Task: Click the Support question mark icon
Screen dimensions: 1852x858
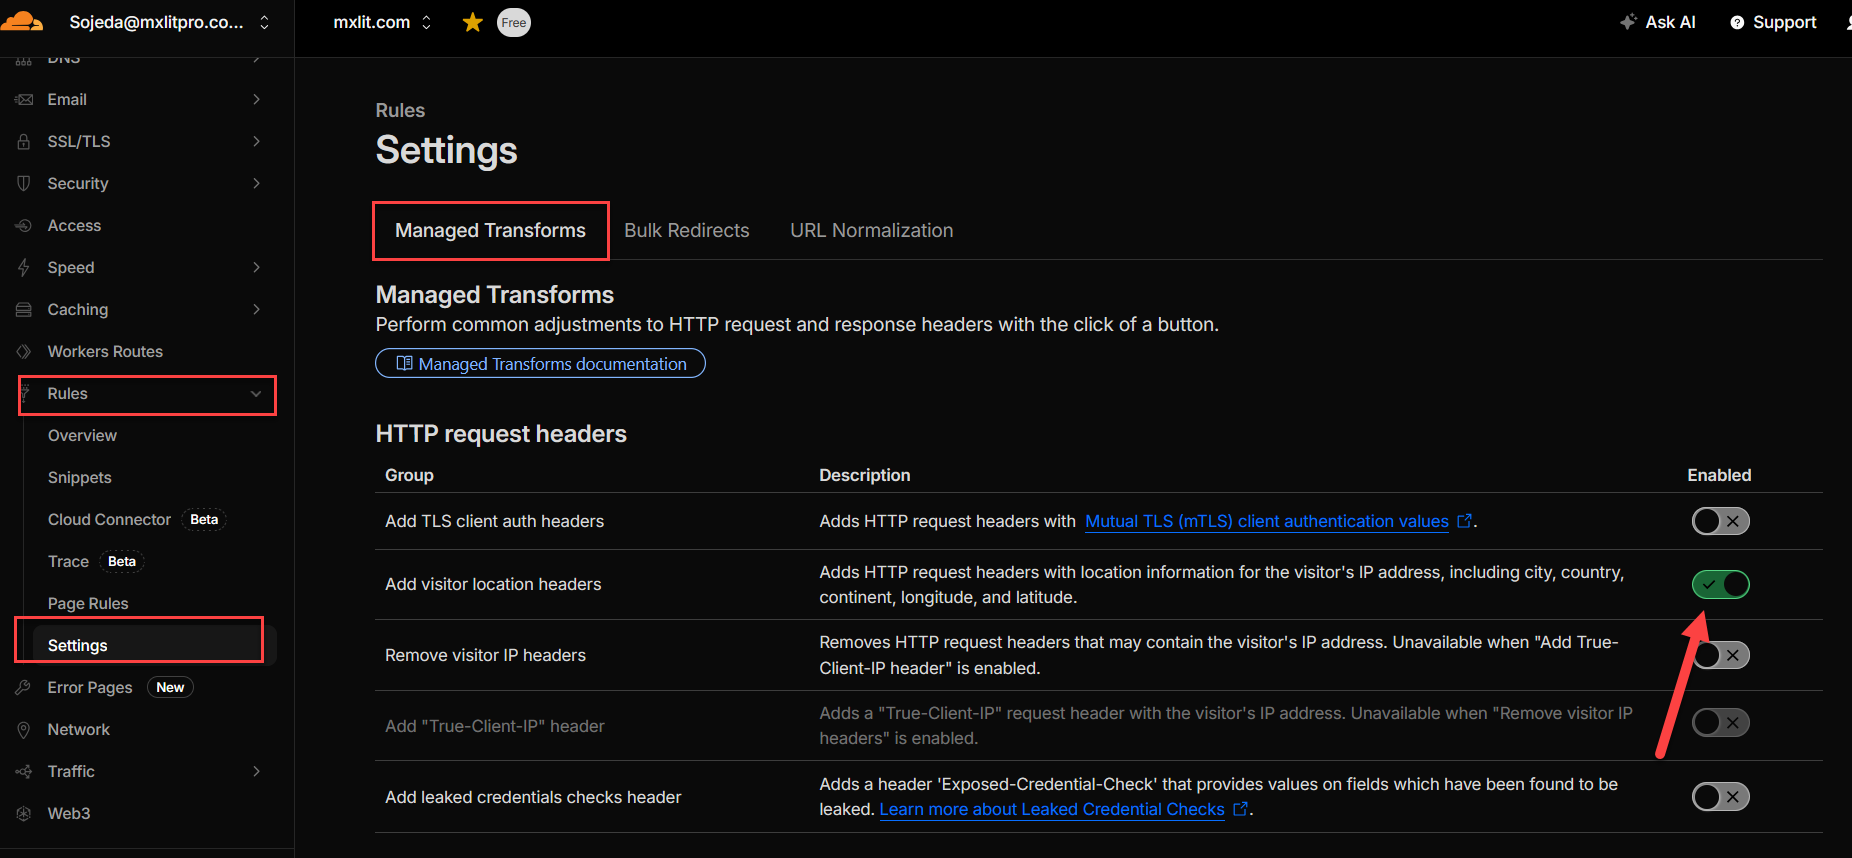Action: (x=1737, y=23)
